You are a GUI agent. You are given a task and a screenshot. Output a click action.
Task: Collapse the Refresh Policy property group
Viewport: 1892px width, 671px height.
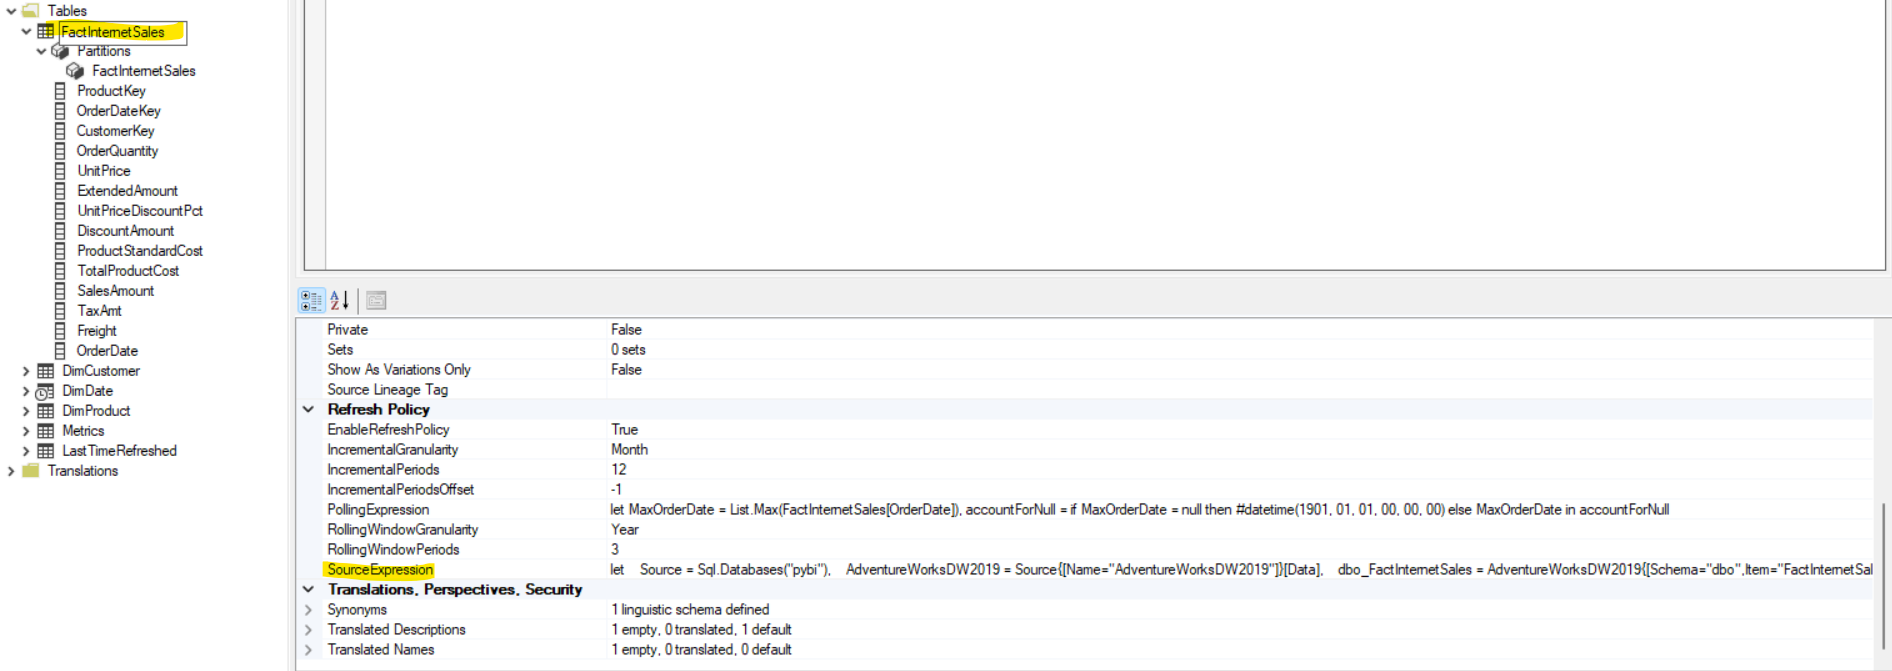[308, 409]
